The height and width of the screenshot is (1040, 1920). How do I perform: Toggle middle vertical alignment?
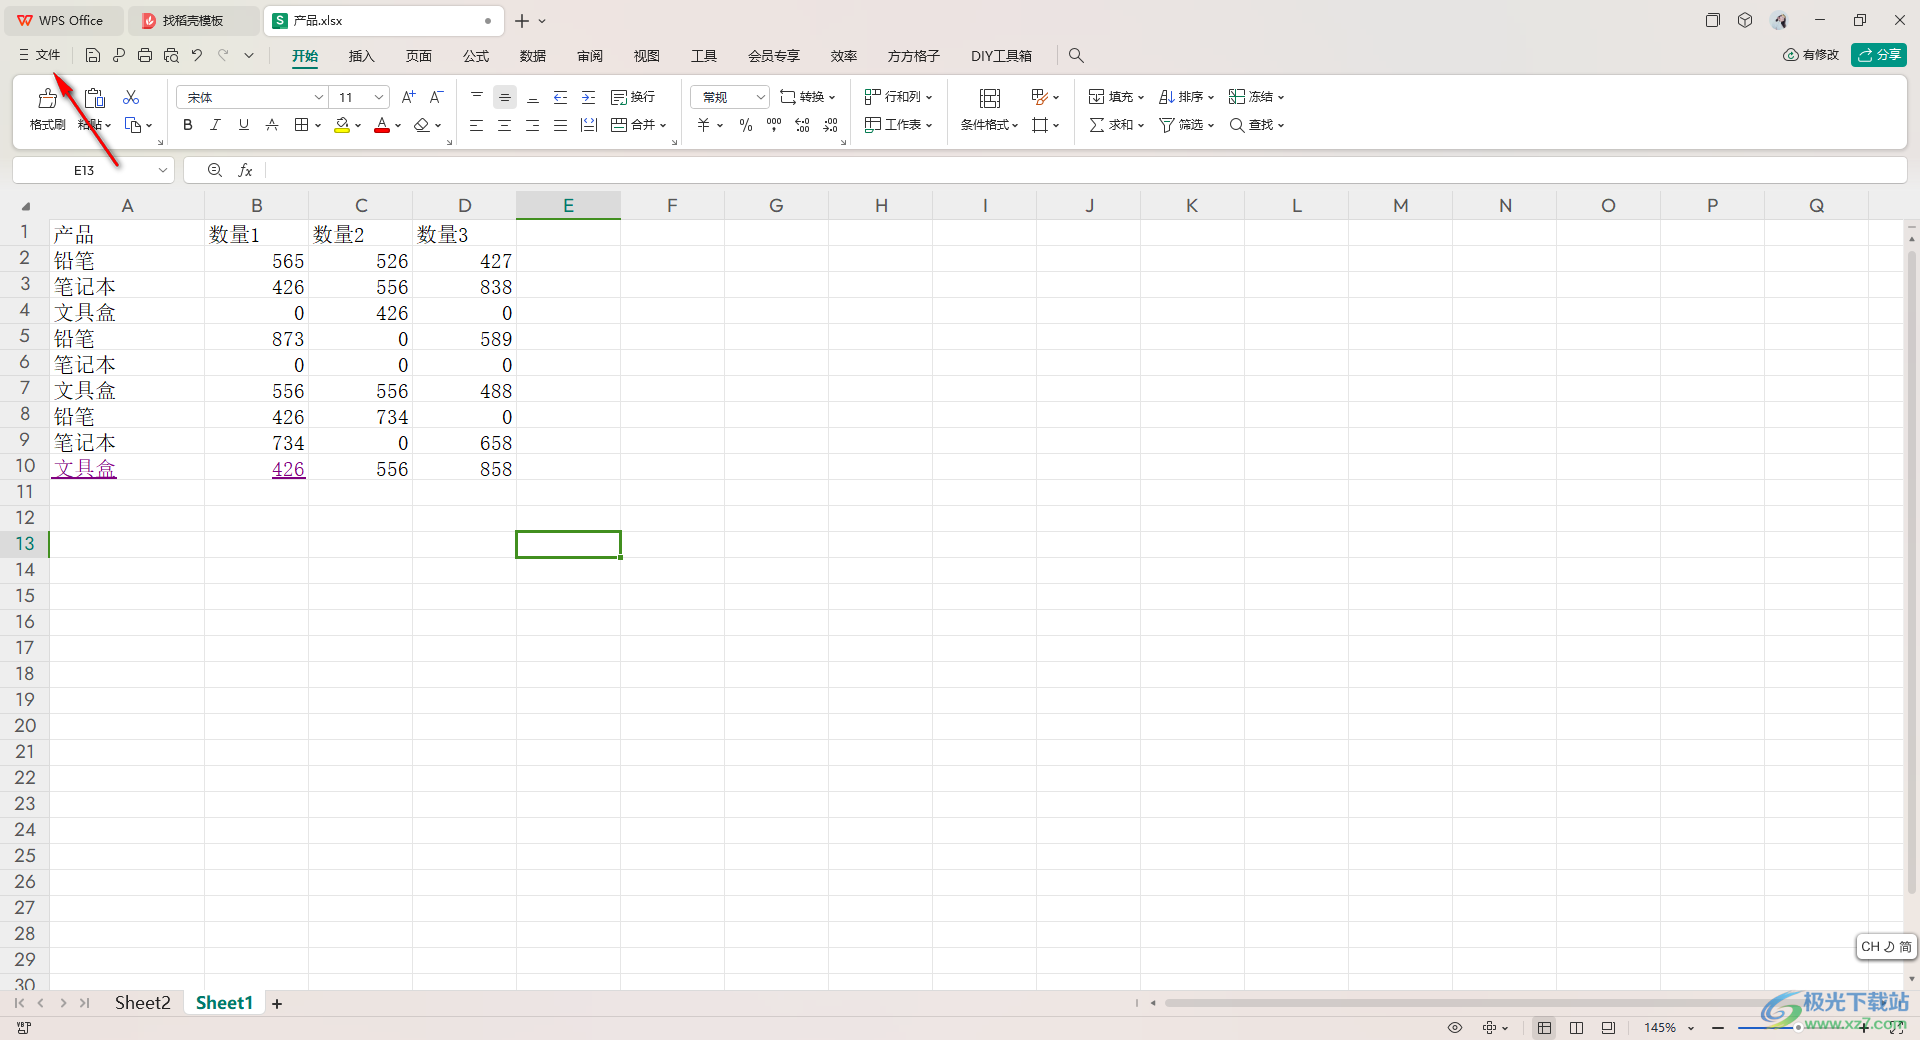point(505,97)
